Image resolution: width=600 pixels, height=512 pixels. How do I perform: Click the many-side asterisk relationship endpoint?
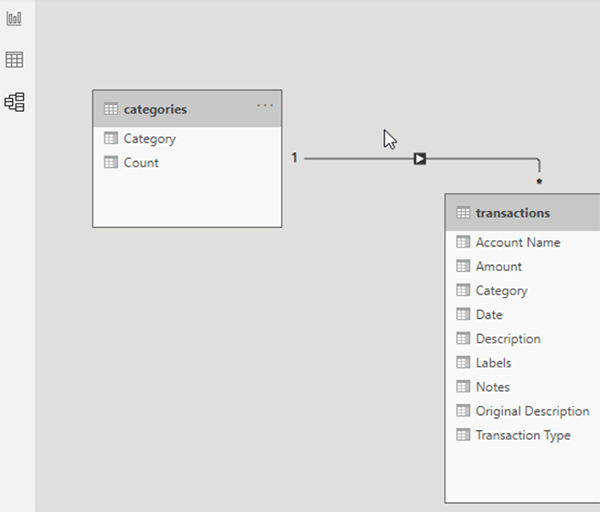pyautogui.click(x=539, y=181)
